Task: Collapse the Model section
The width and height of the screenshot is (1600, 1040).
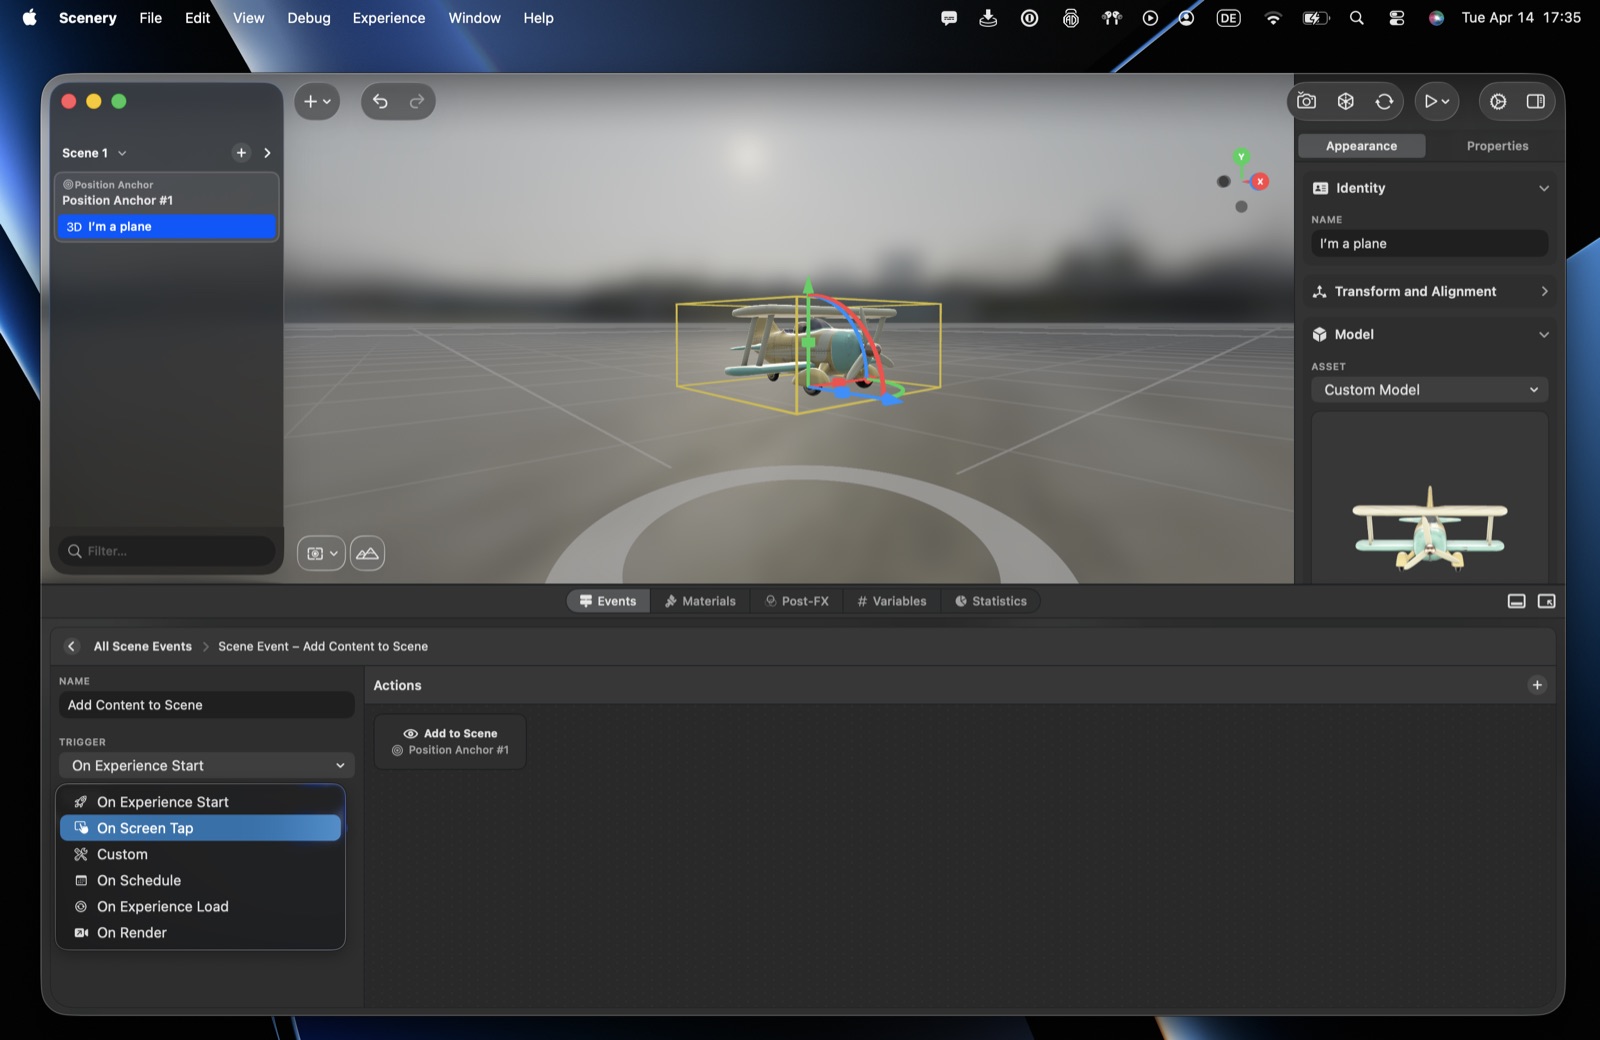Action: click(1543, 335)
